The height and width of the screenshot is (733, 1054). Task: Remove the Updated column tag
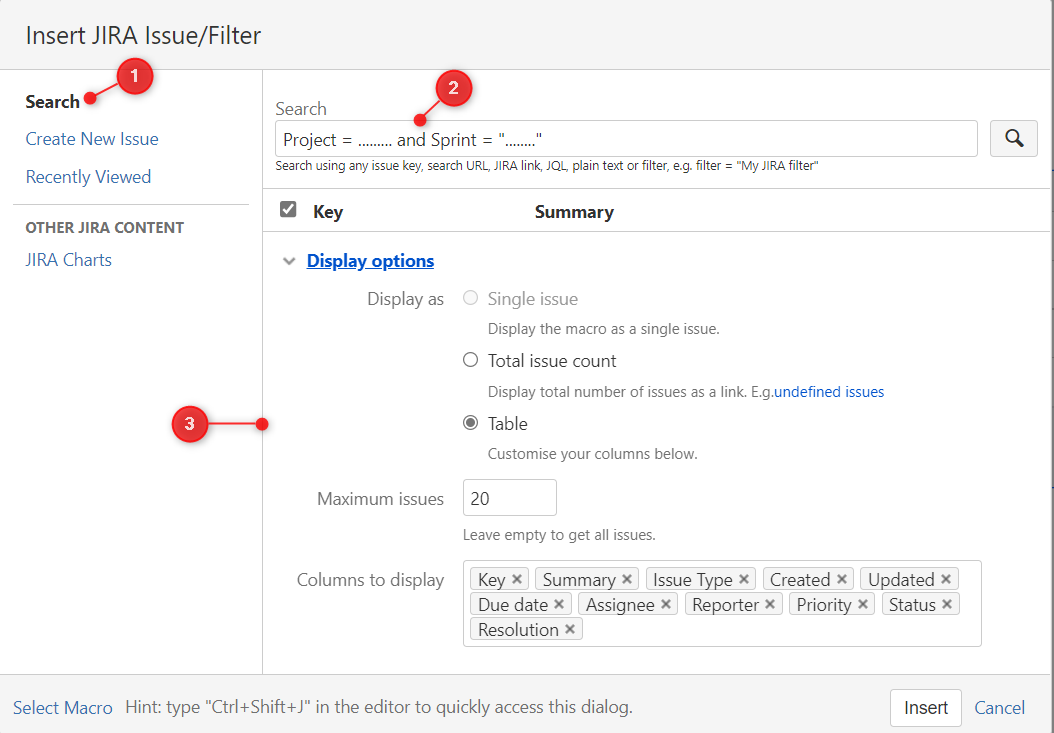[x=946, y=579]
